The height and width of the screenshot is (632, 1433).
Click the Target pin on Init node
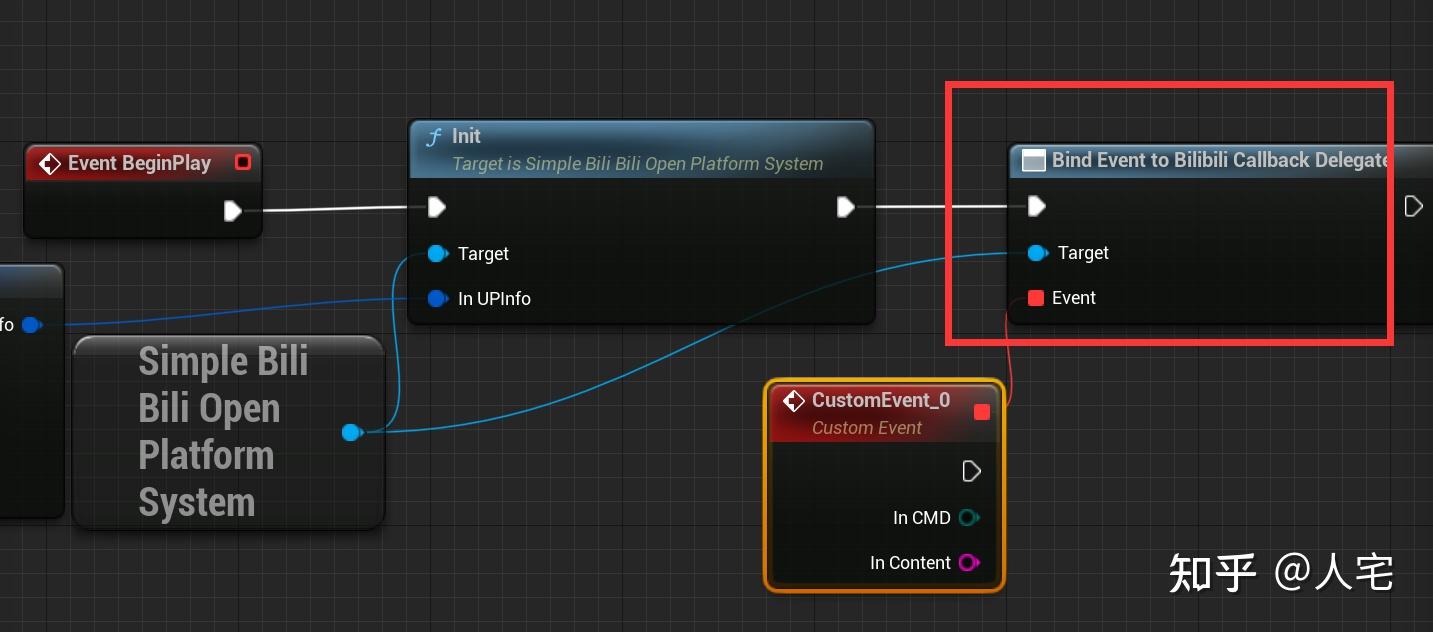click(x=437, y=254)
